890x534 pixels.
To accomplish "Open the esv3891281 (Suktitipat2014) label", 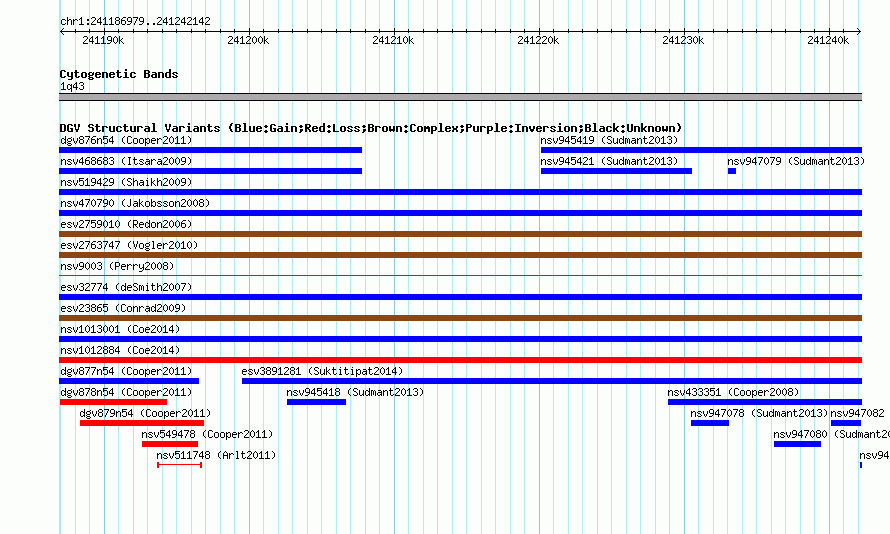I will coord(322,371).
